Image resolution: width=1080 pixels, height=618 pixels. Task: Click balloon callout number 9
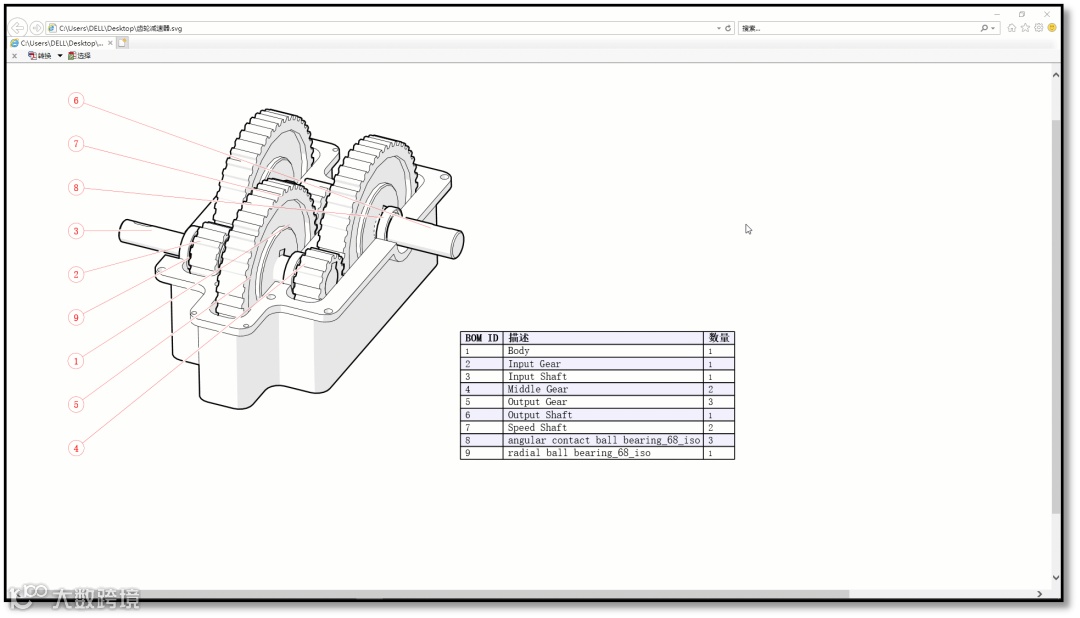tap(76, 318)
